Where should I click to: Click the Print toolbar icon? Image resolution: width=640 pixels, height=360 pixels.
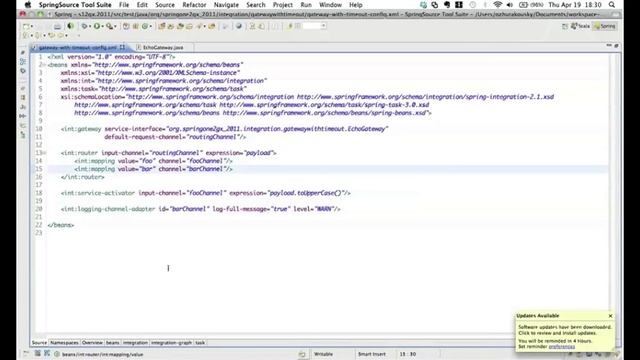coord(58,26)
